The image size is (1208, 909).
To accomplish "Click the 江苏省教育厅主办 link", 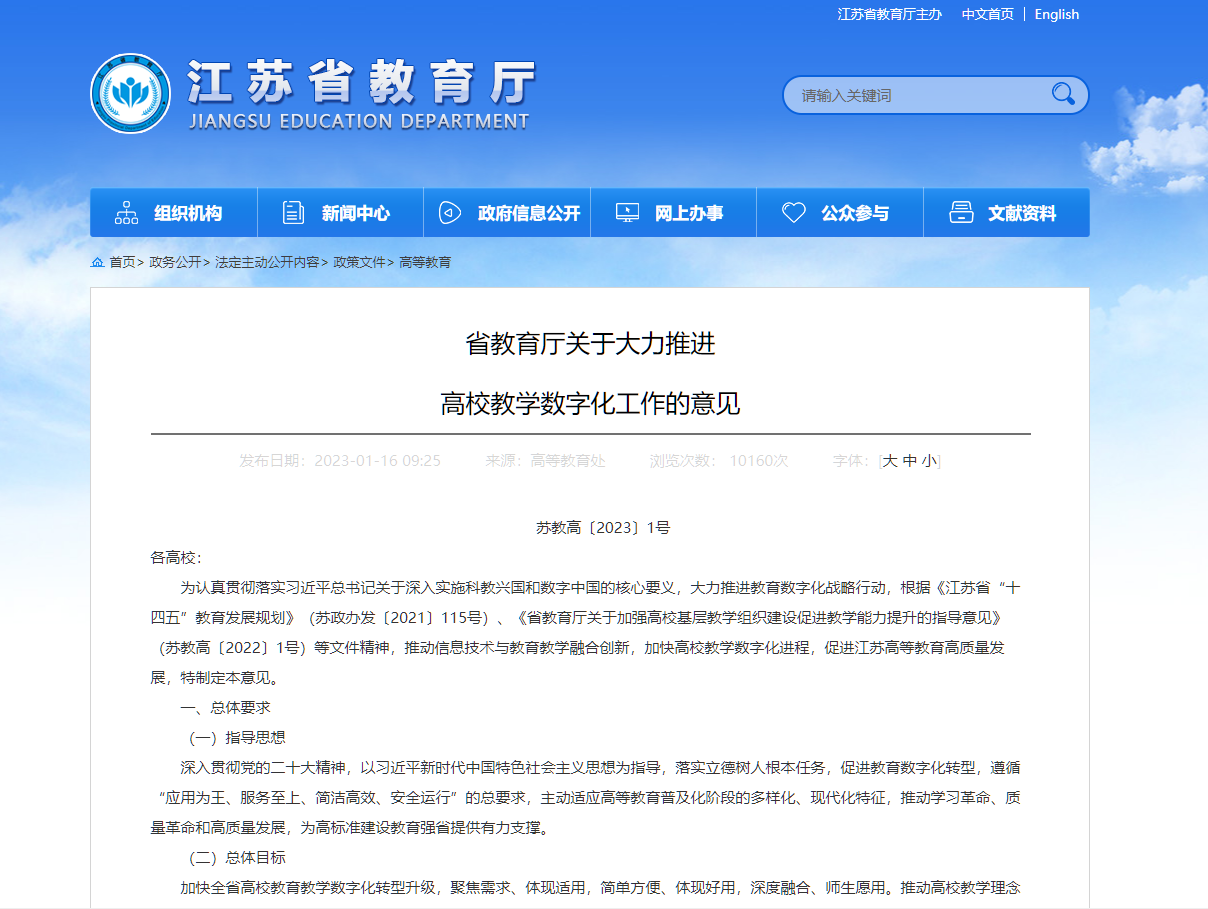I will pyautogui.click(x=888, y=14).
